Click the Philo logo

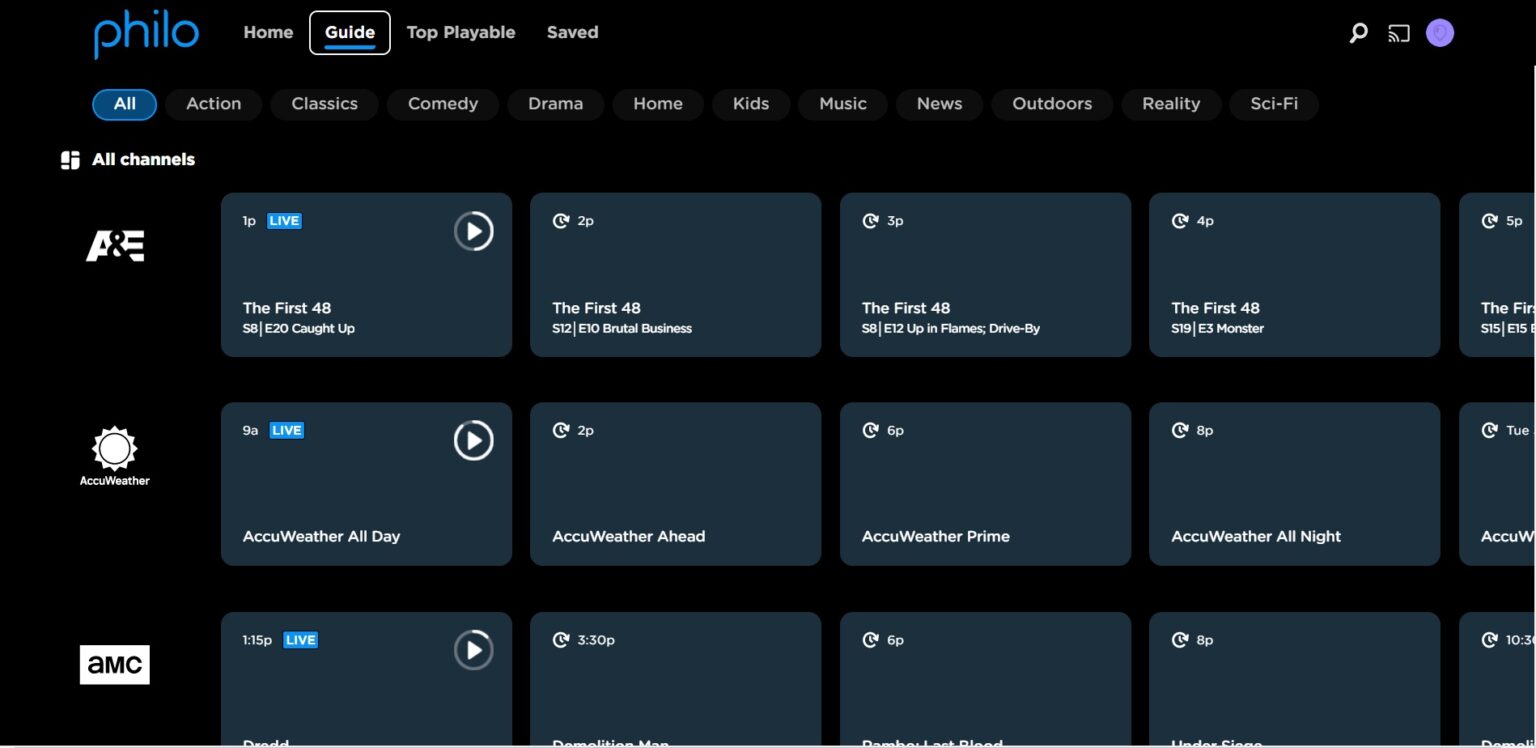coord(145,33)
